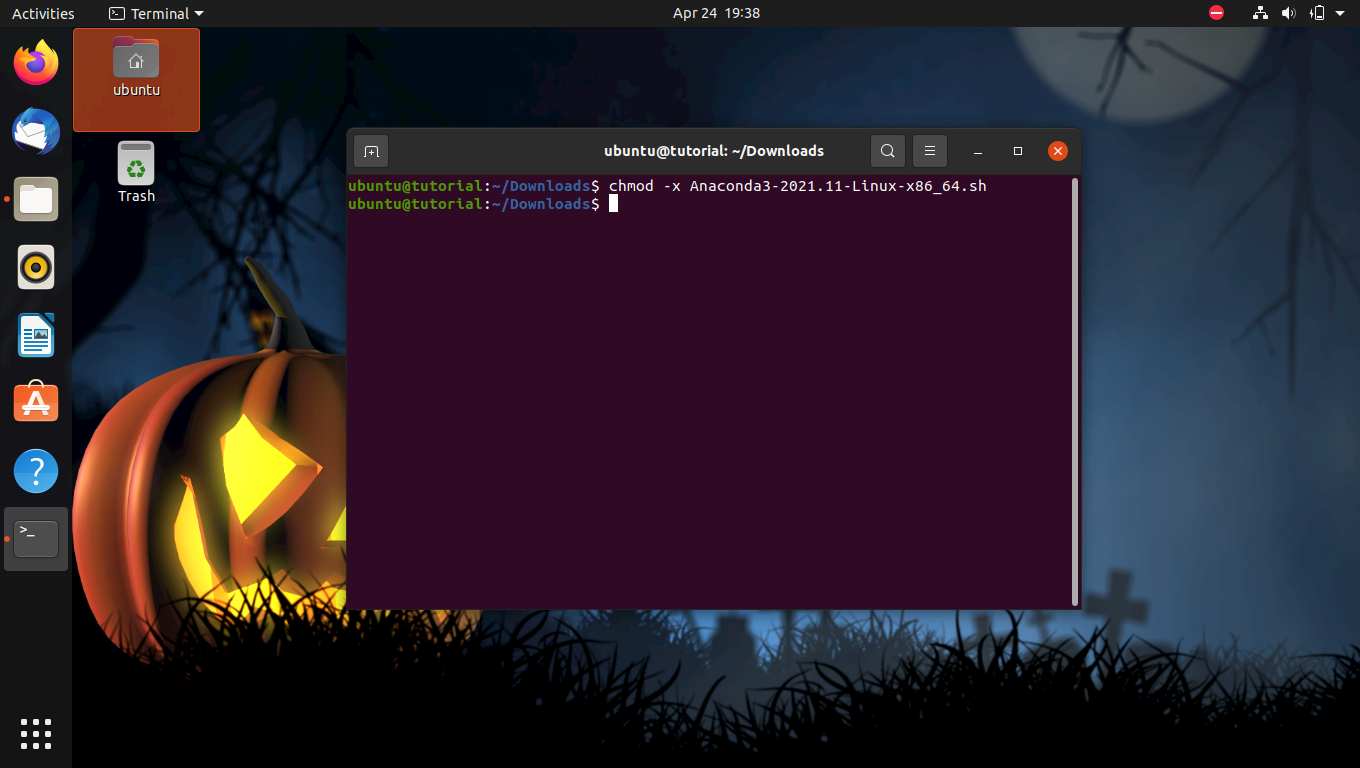
Task: Open a new terminal tab
Action: [370, 151]
